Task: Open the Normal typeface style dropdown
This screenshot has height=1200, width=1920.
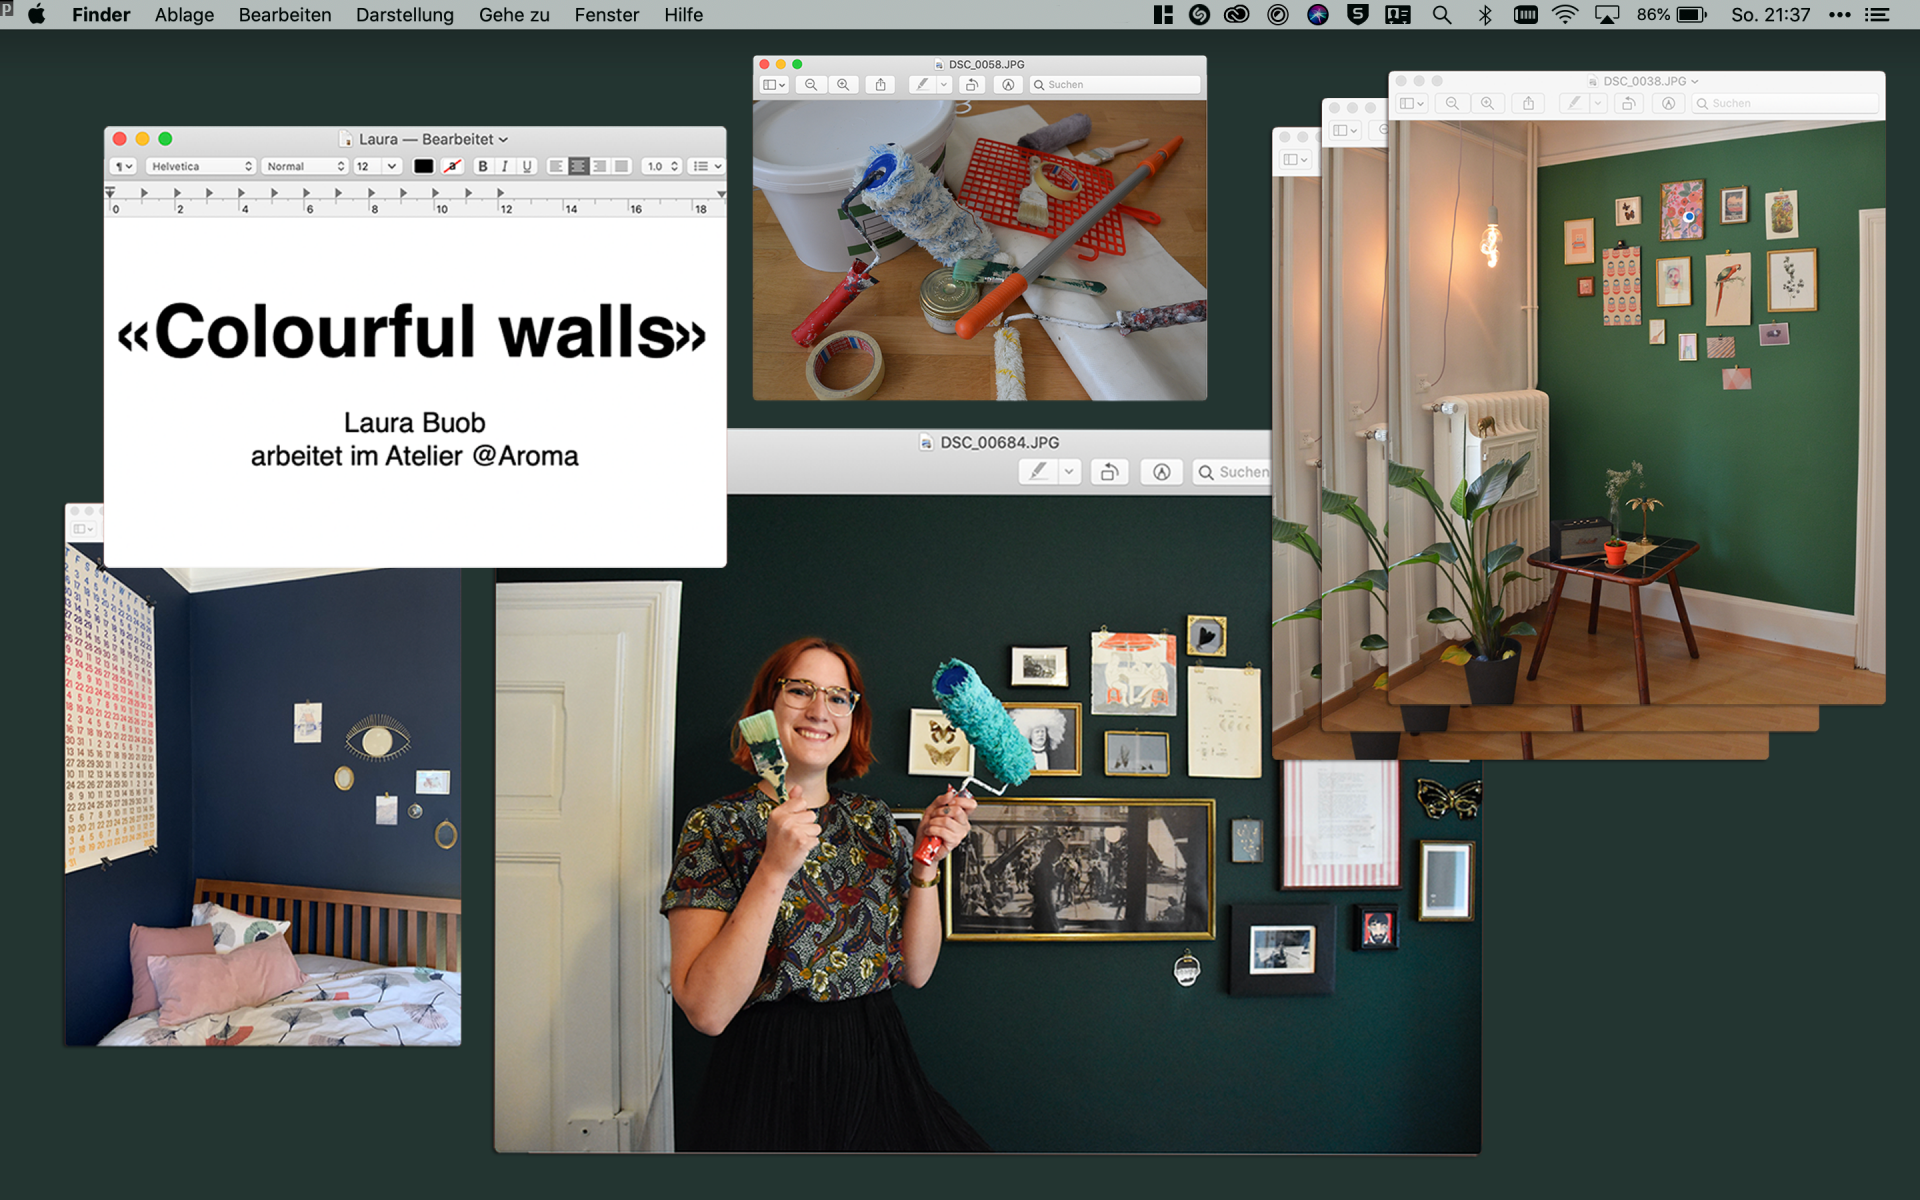Action: pos(305,166)
